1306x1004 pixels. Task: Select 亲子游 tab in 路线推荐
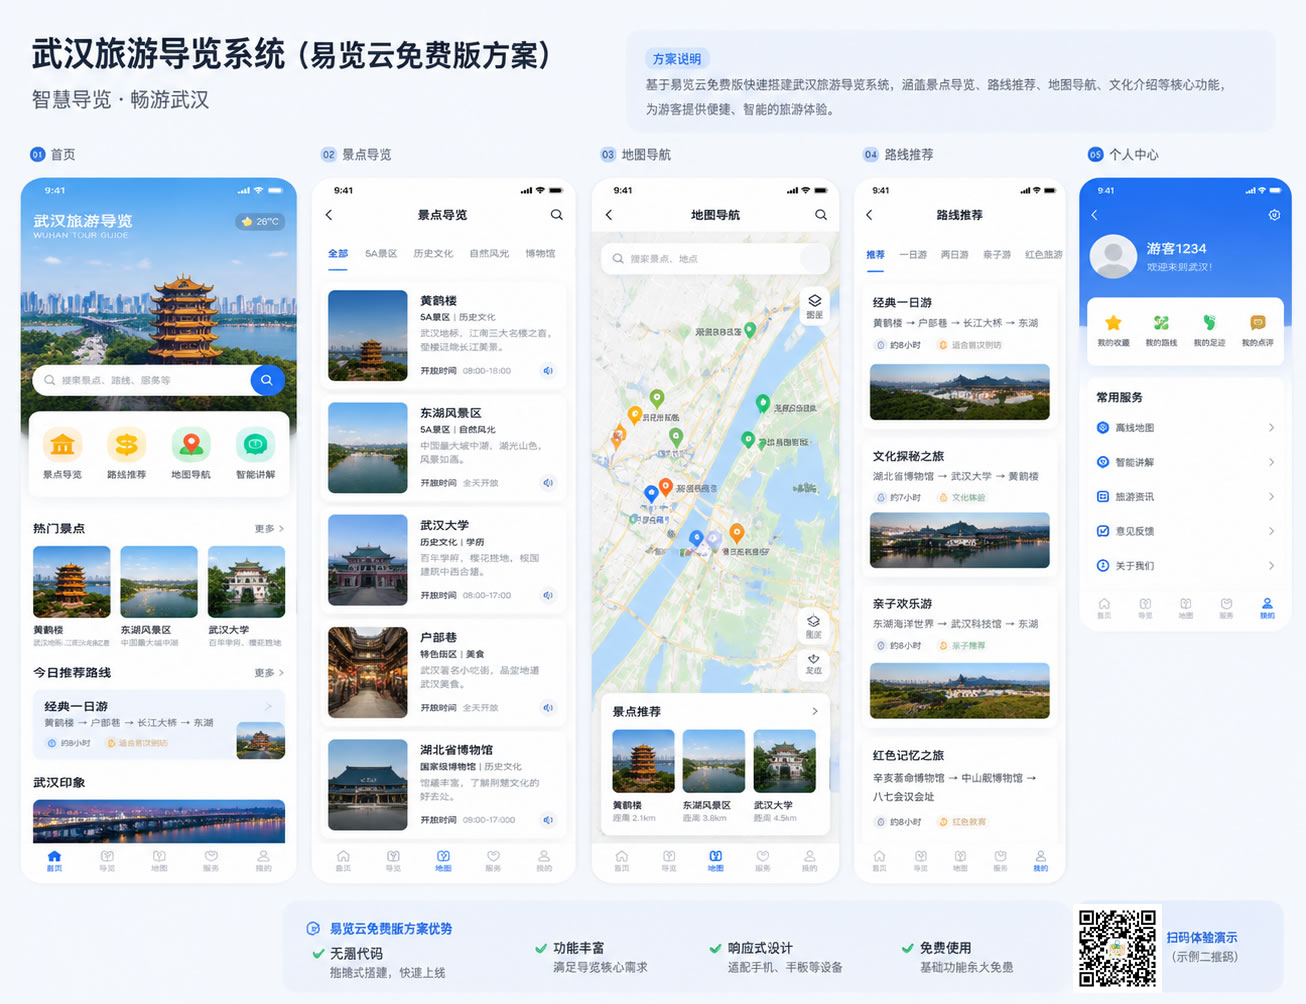click(x=996, y=255)
